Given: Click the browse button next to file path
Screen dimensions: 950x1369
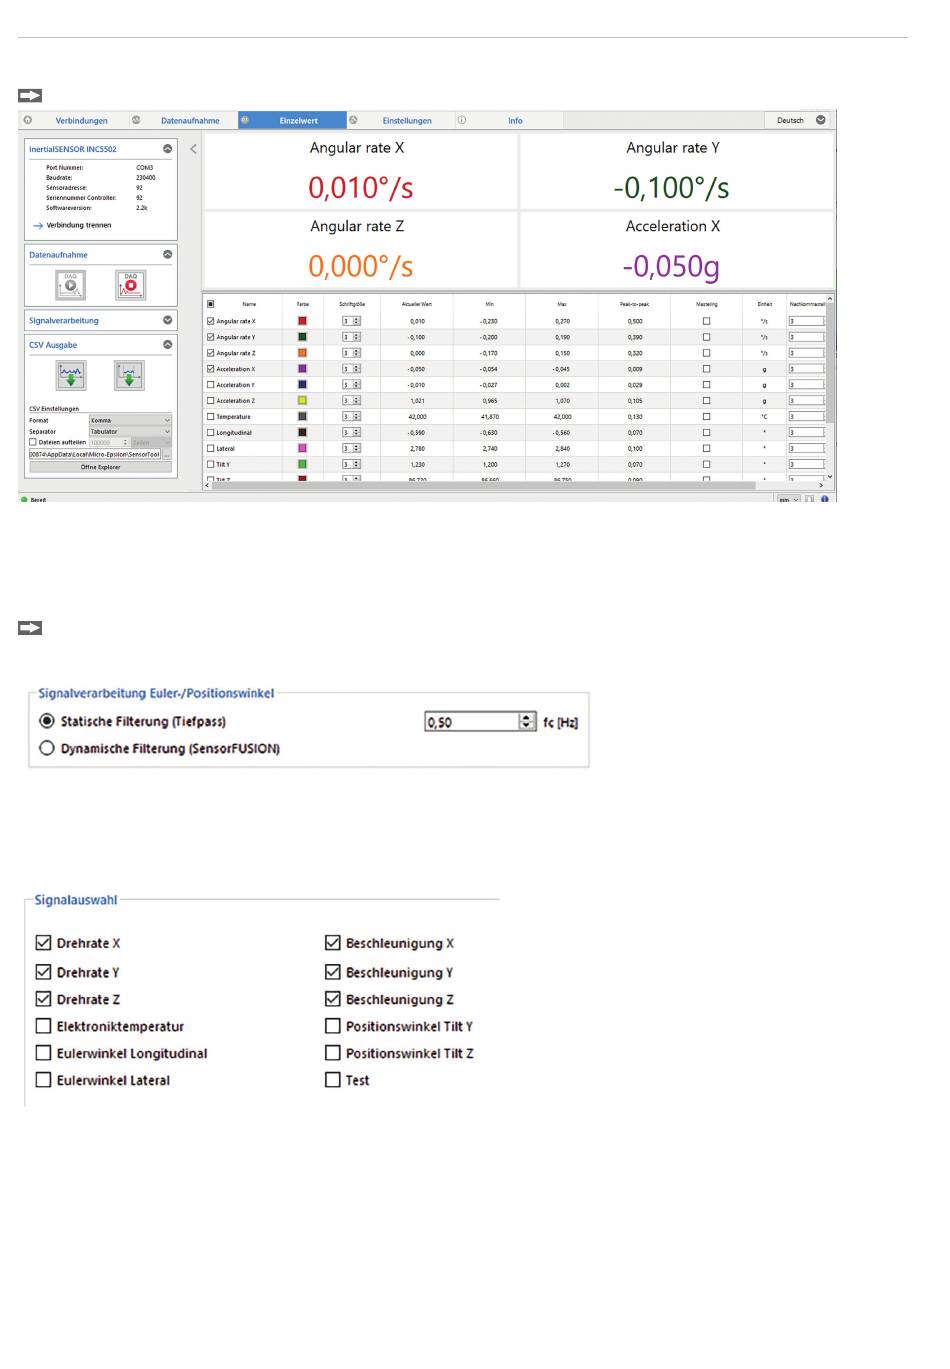Looking at the screenshot, I should click(x=167, y=454).
